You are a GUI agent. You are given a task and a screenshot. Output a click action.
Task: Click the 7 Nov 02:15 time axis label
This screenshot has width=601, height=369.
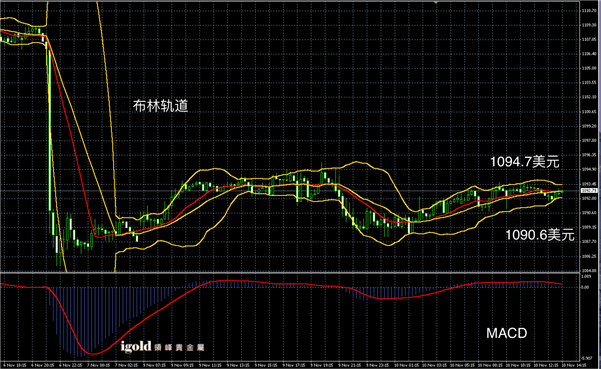(x=126, y=365)
